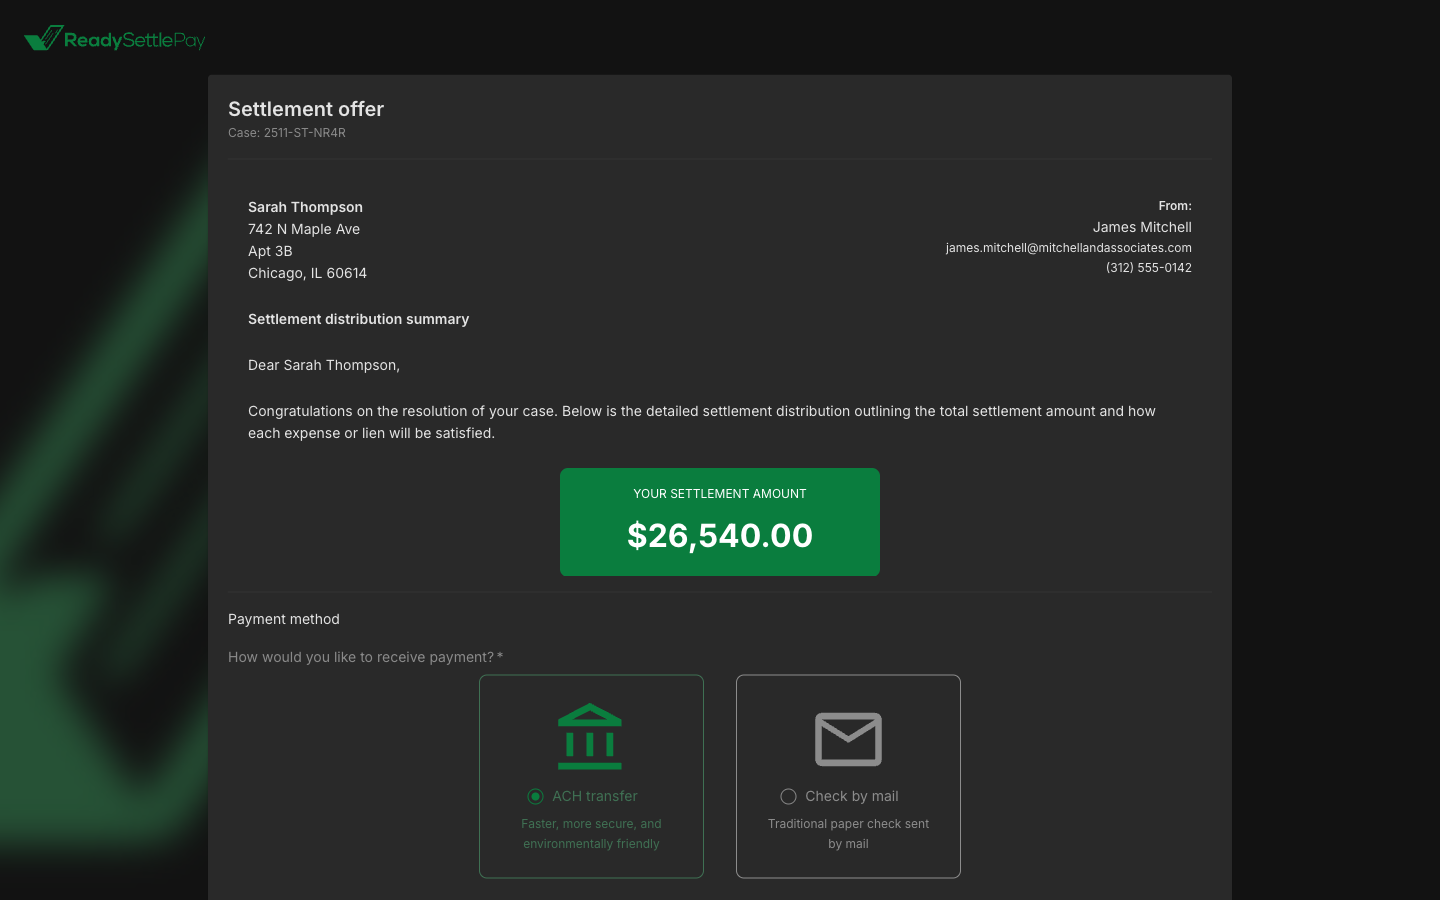
Task: Open the Payment method section header
Action: [x=283, y=619]
